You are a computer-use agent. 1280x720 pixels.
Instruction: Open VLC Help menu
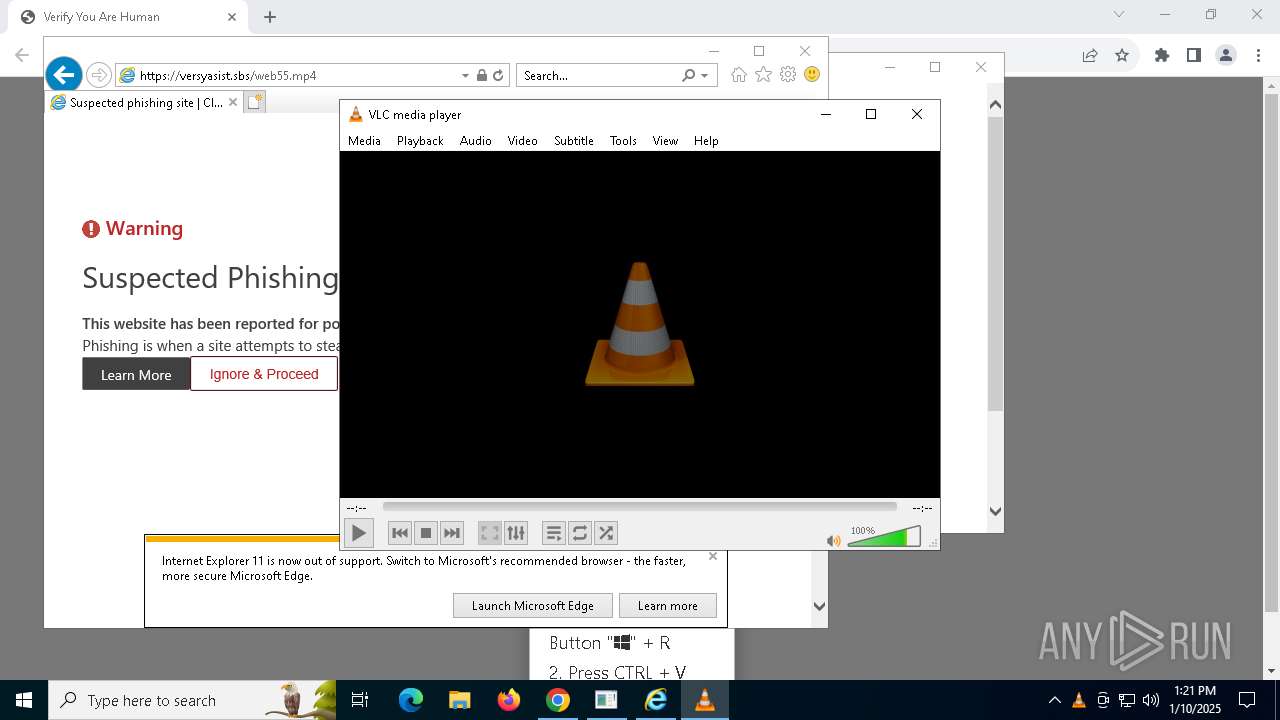706,141
